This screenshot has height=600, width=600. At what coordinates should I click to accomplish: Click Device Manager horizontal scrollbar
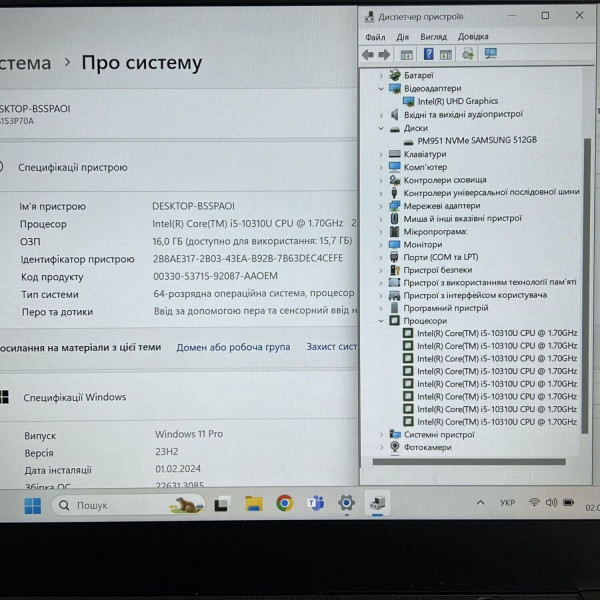tap(469, 462)
